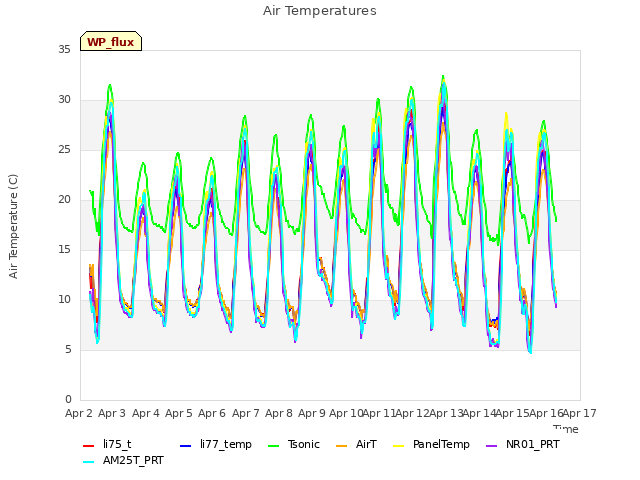Click the 35 y-axis tick label
The image size is (640, 480).
click(x=64, y=49)
